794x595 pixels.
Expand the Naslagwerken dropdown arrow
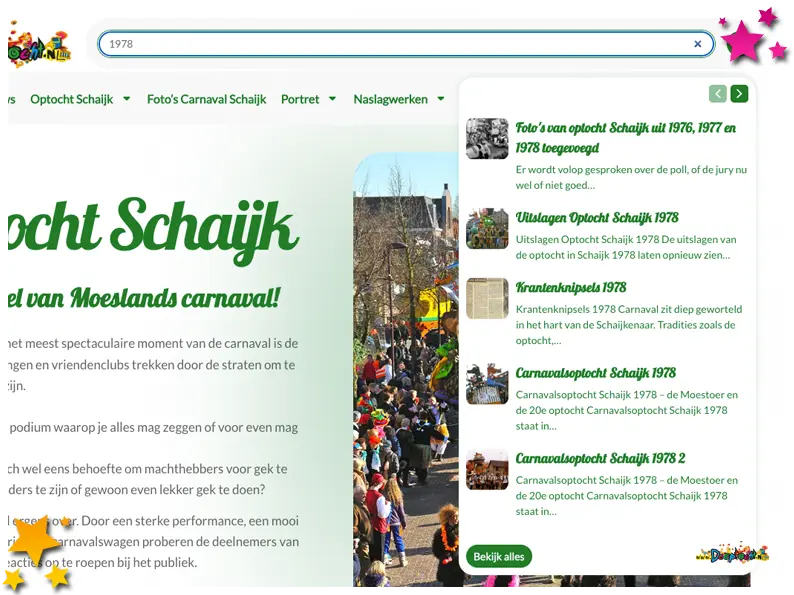tap(441, 99)
